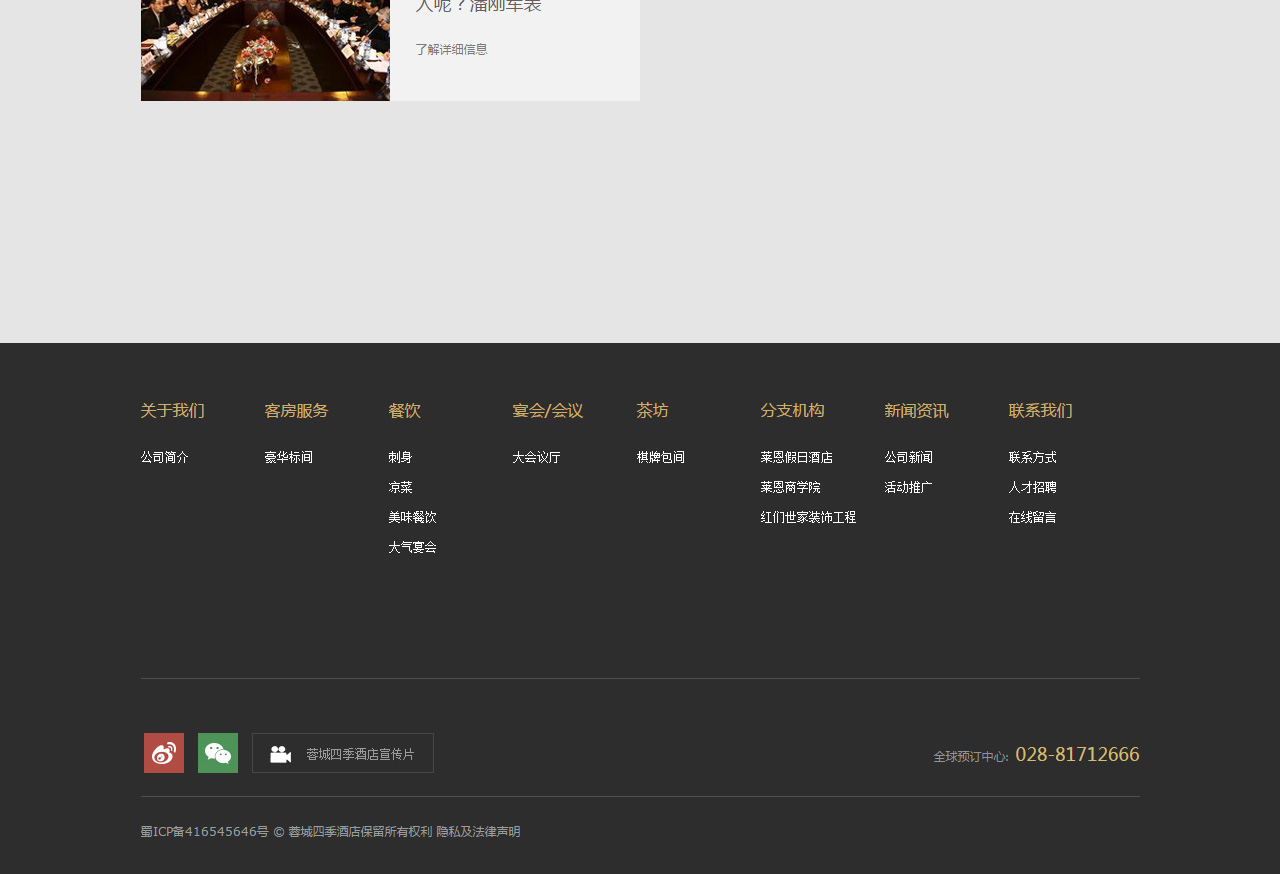Open 莱恩假日酒店 branch link
The image size is (1280, 874).
click(x=796, y=457)
